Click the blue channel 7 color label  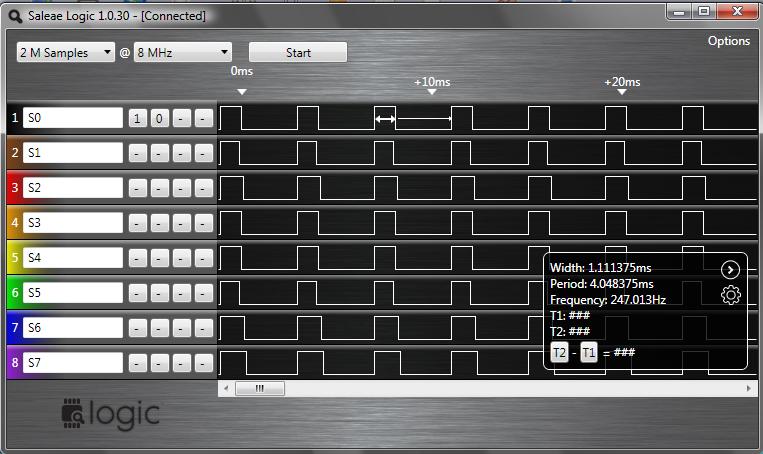pos(14,327)
